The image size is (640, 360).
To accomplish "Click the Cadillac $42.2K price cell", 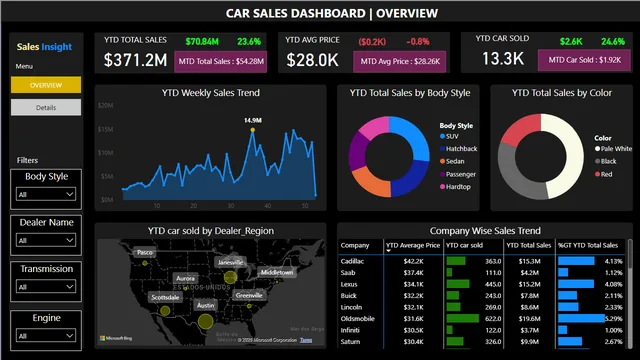I will tap(413, 261).
